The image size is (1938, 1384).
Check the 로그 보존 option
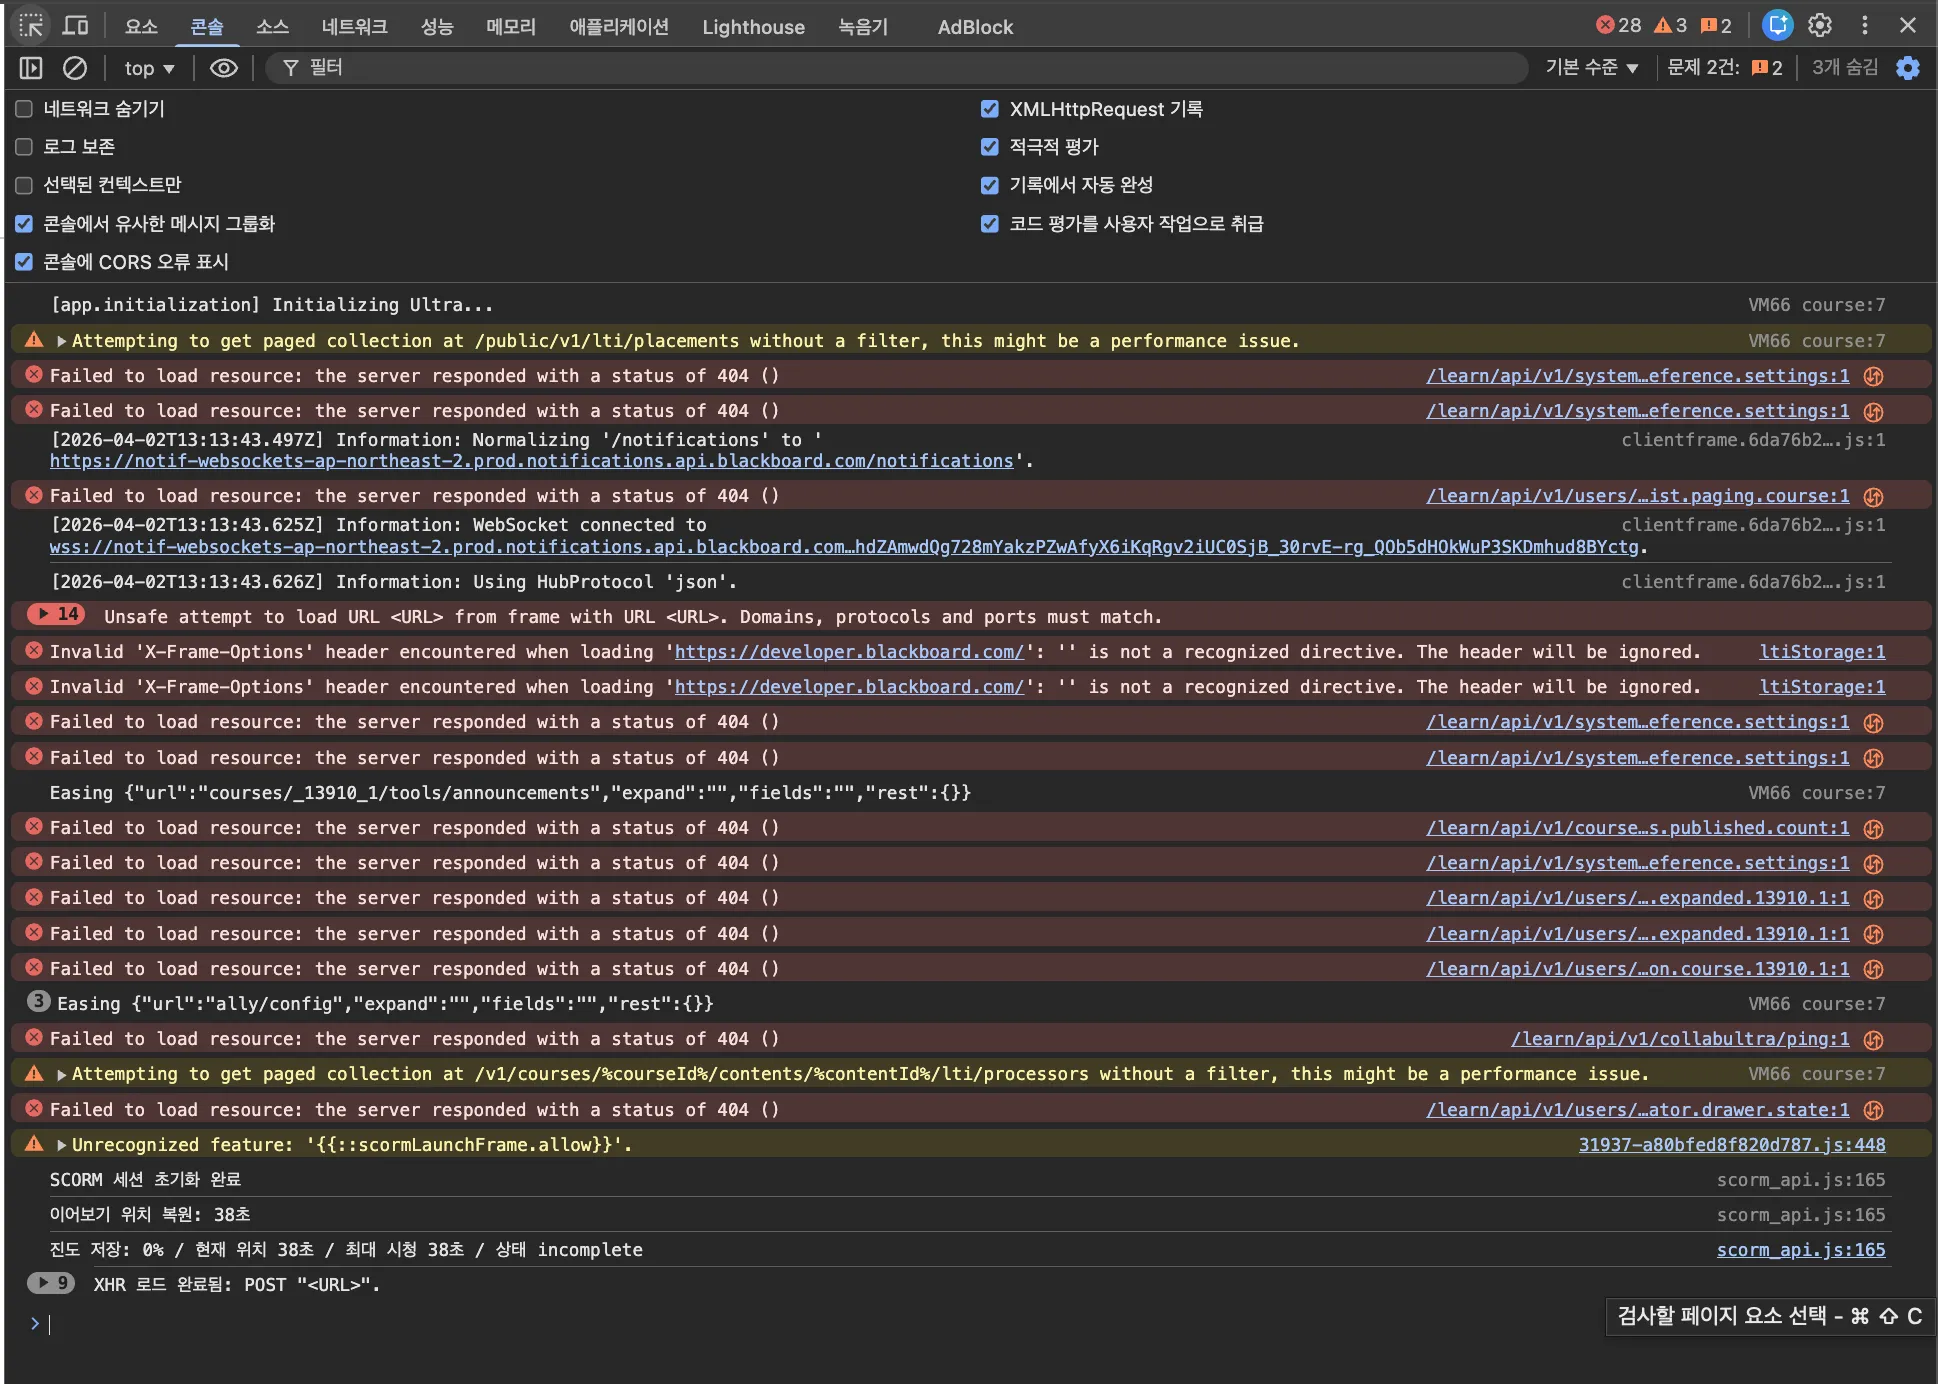click(x=24, y=147)
